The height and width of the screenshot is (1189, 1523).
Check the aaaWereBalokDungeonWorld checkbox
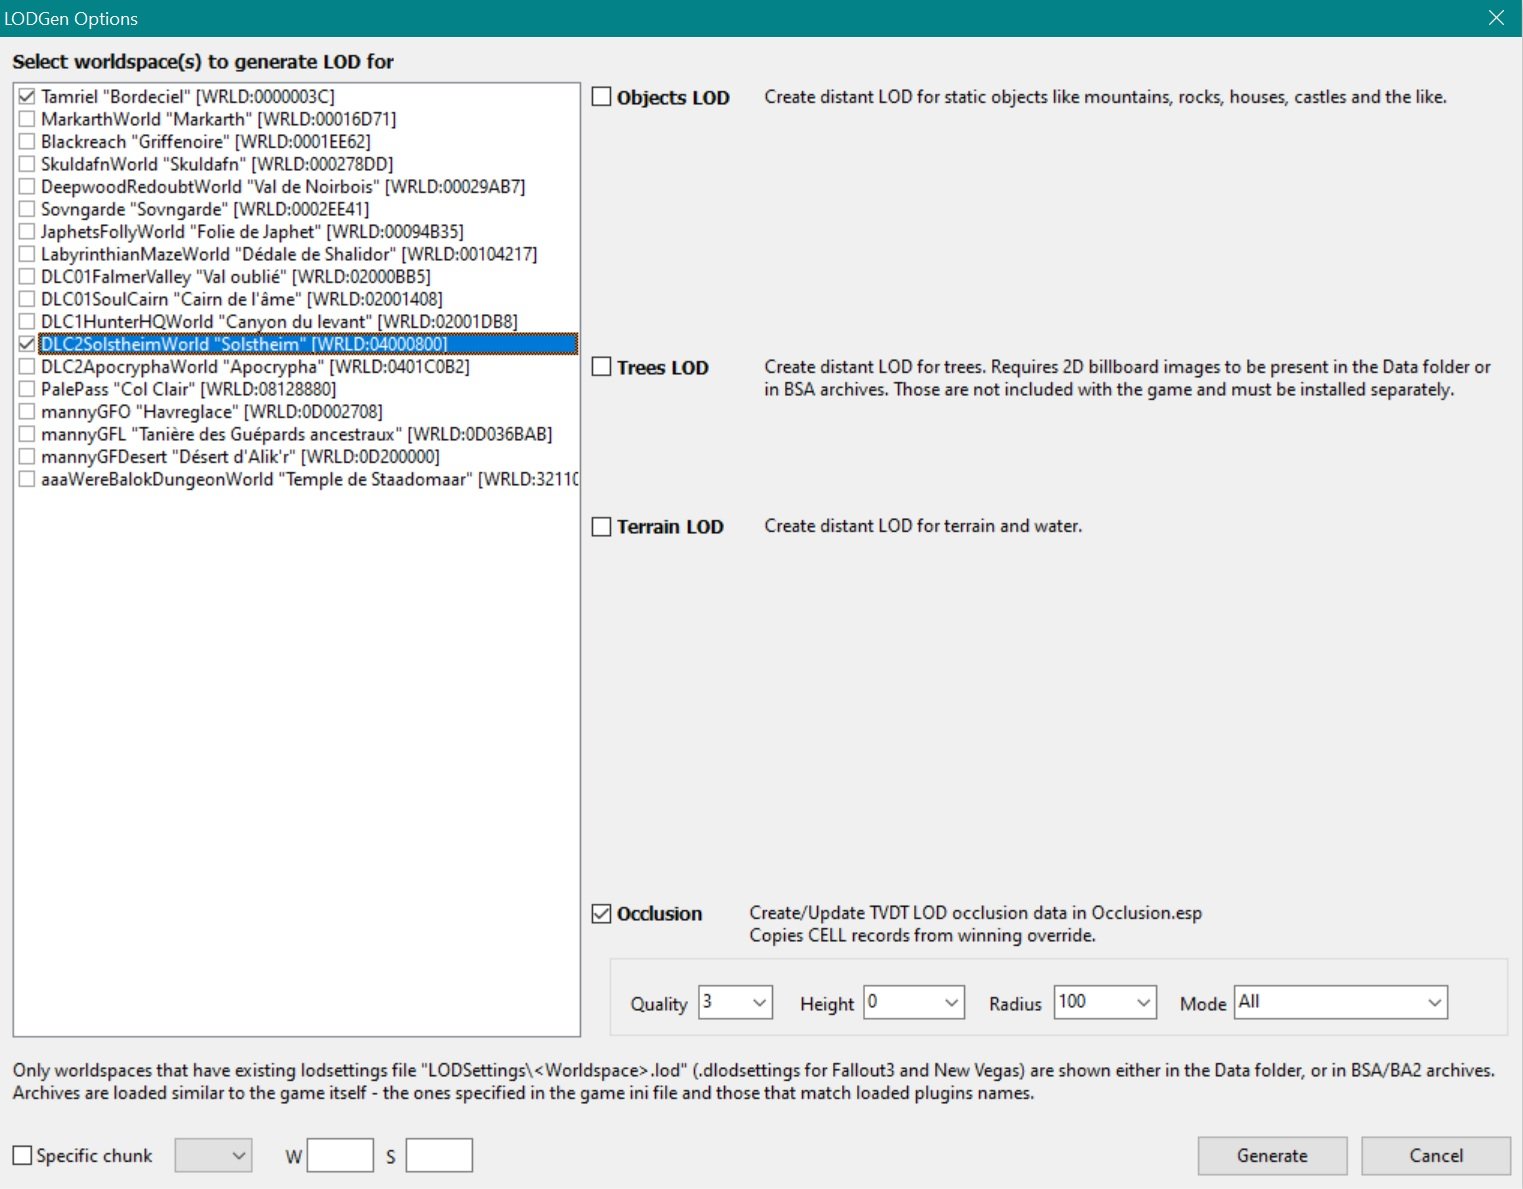[x=27, y=479]
